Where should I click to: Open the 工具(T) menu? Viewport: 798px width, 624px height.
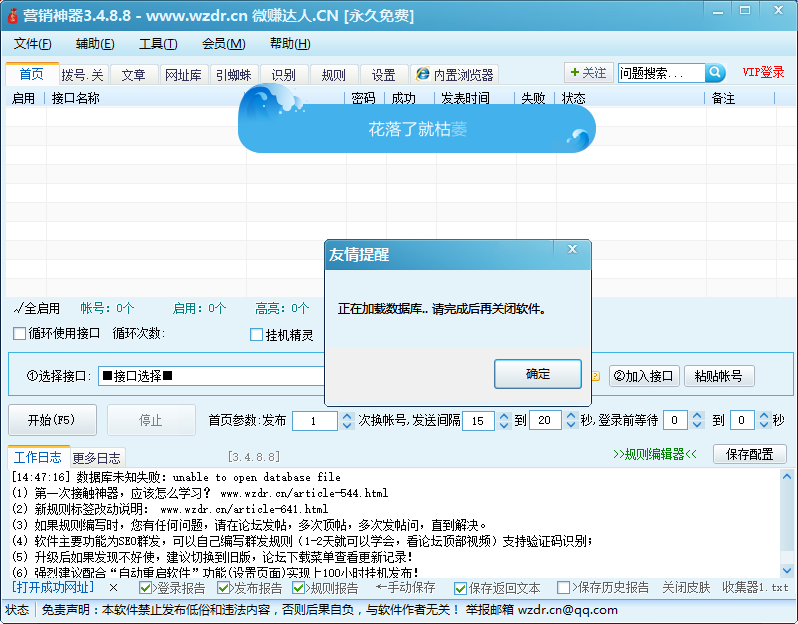[x=158, y=44]
